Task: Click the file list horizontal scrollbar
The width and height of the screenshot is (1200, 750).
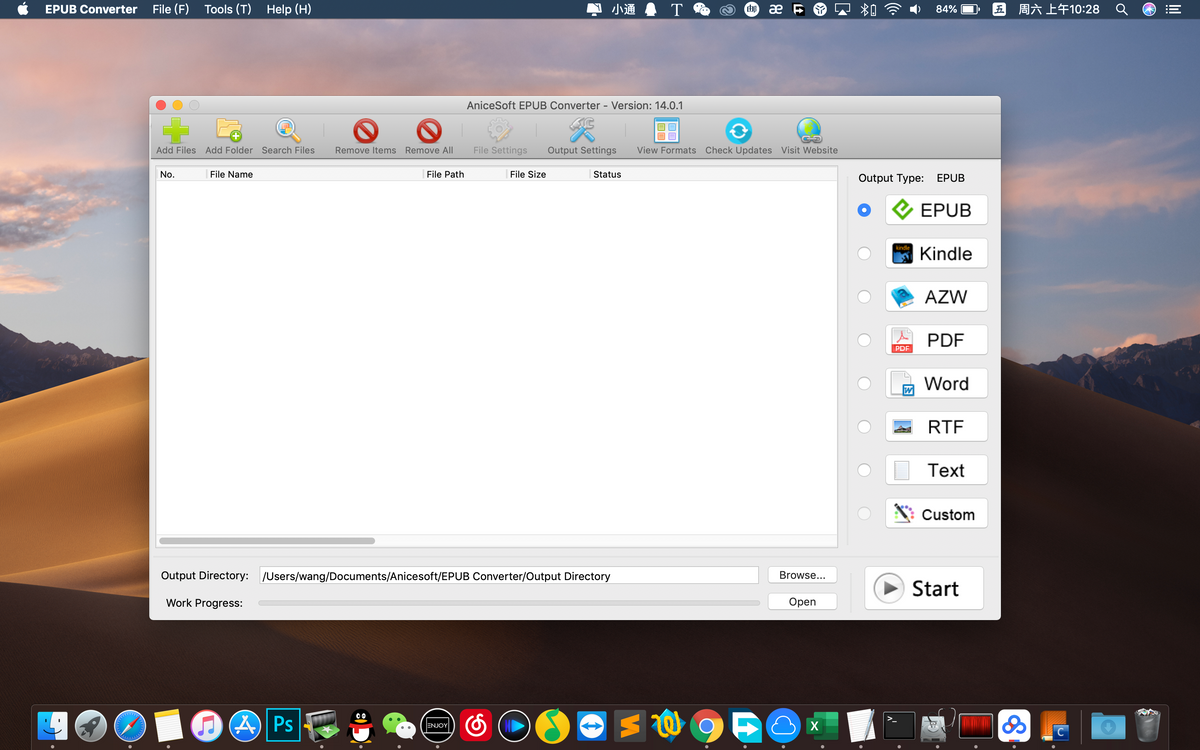Action: pos(267,541)
